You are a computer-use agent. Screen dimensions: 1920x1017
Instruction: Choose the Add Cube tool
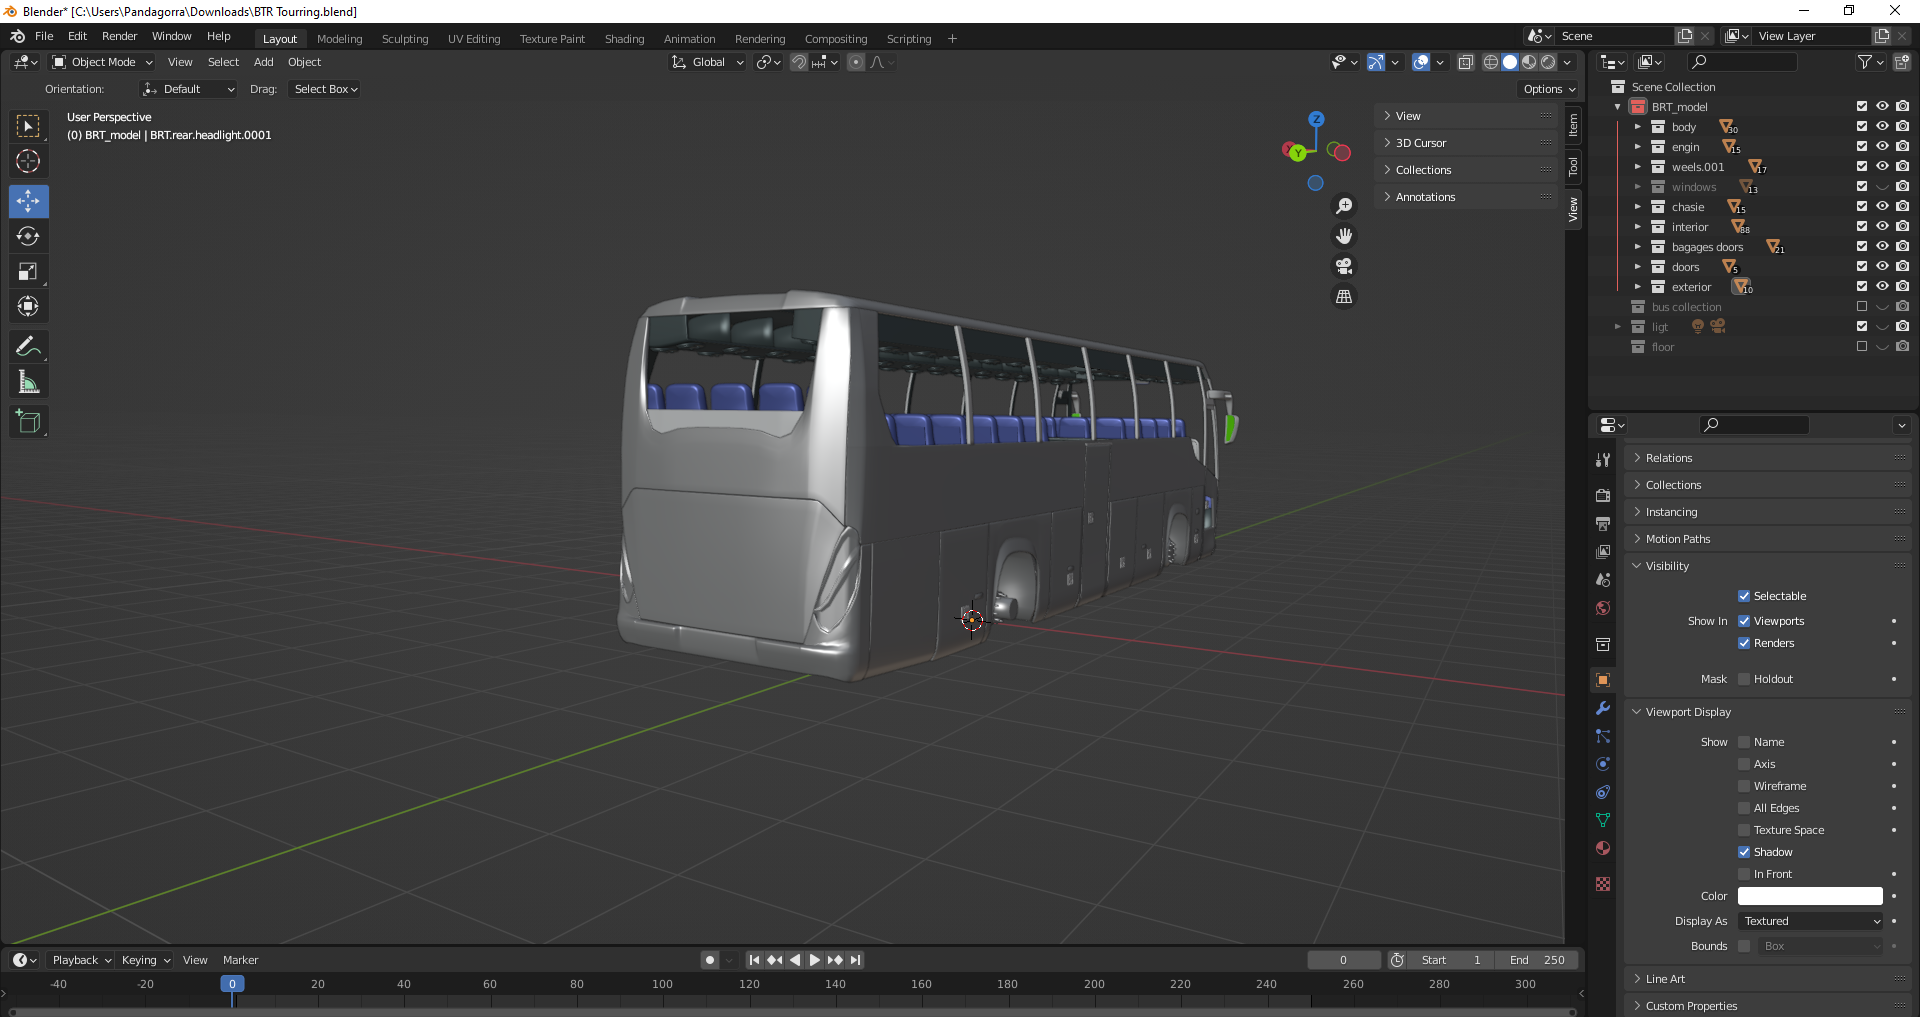(28, 422)
